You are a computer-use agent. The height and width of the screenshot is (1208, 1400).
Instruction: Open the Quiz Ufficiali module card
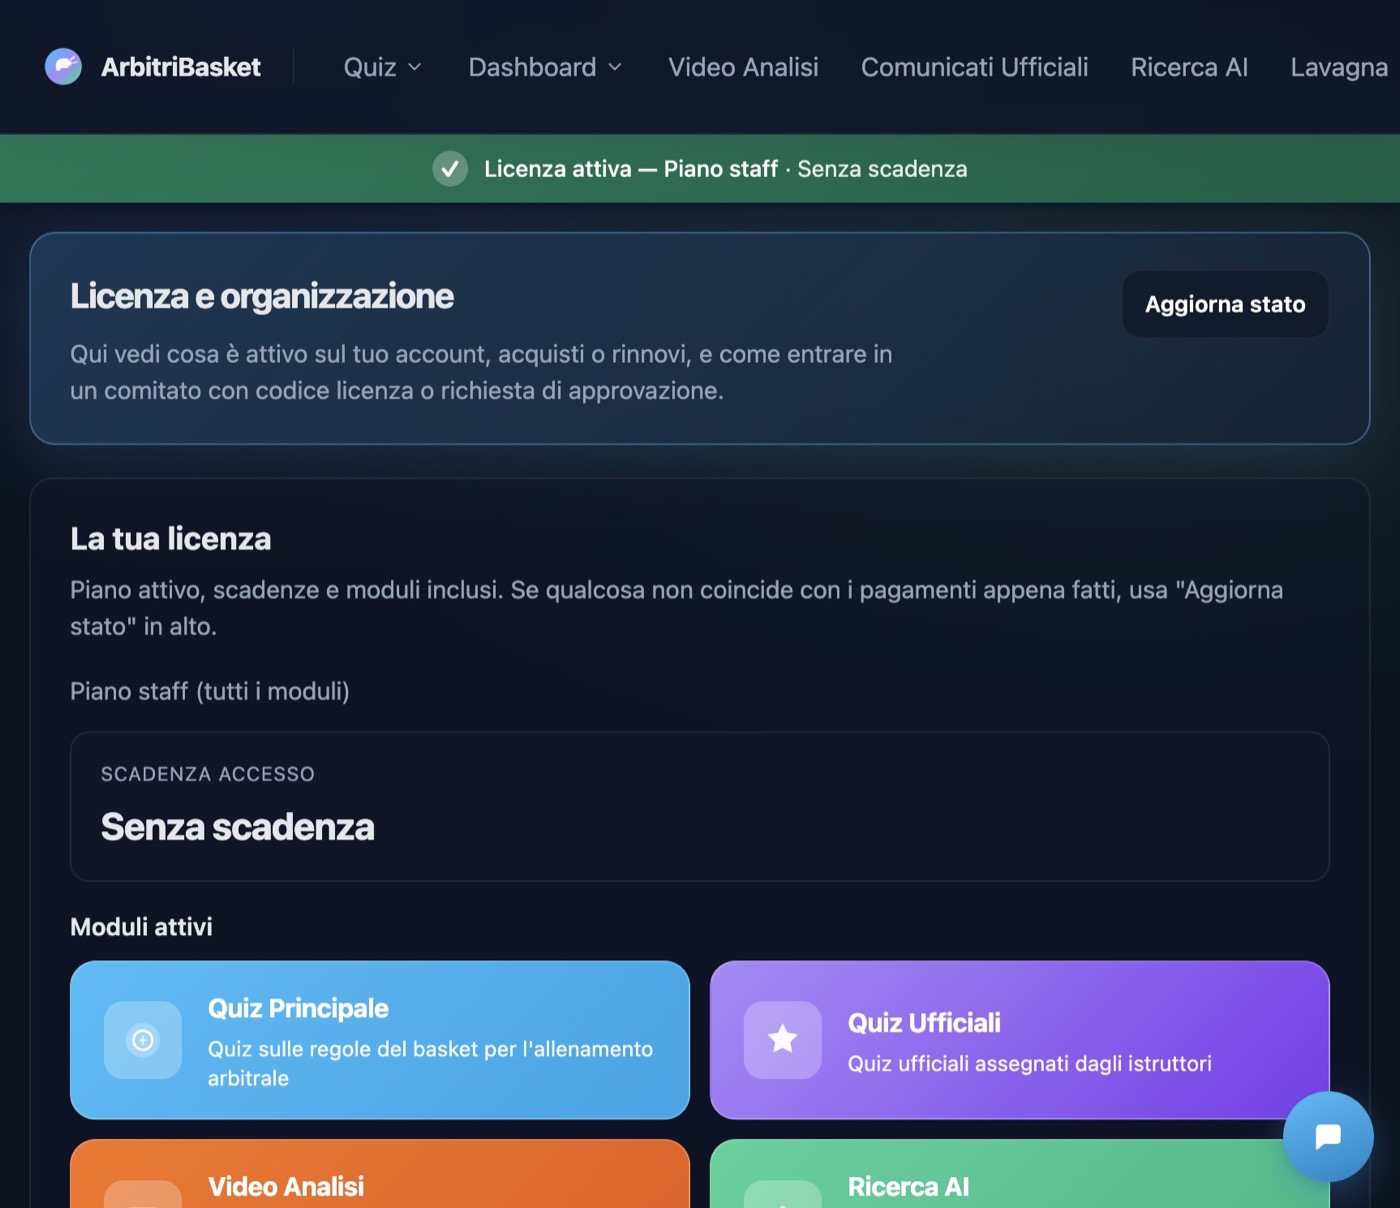coord(1020,1040)
